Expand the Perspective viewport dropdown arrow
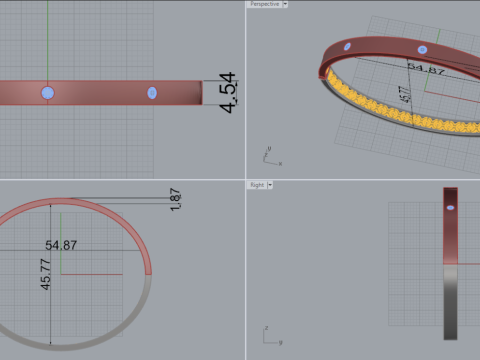Image resolution: width=480 pixels, height=360 pixels. pyautogui.click(x=285, y=4)
